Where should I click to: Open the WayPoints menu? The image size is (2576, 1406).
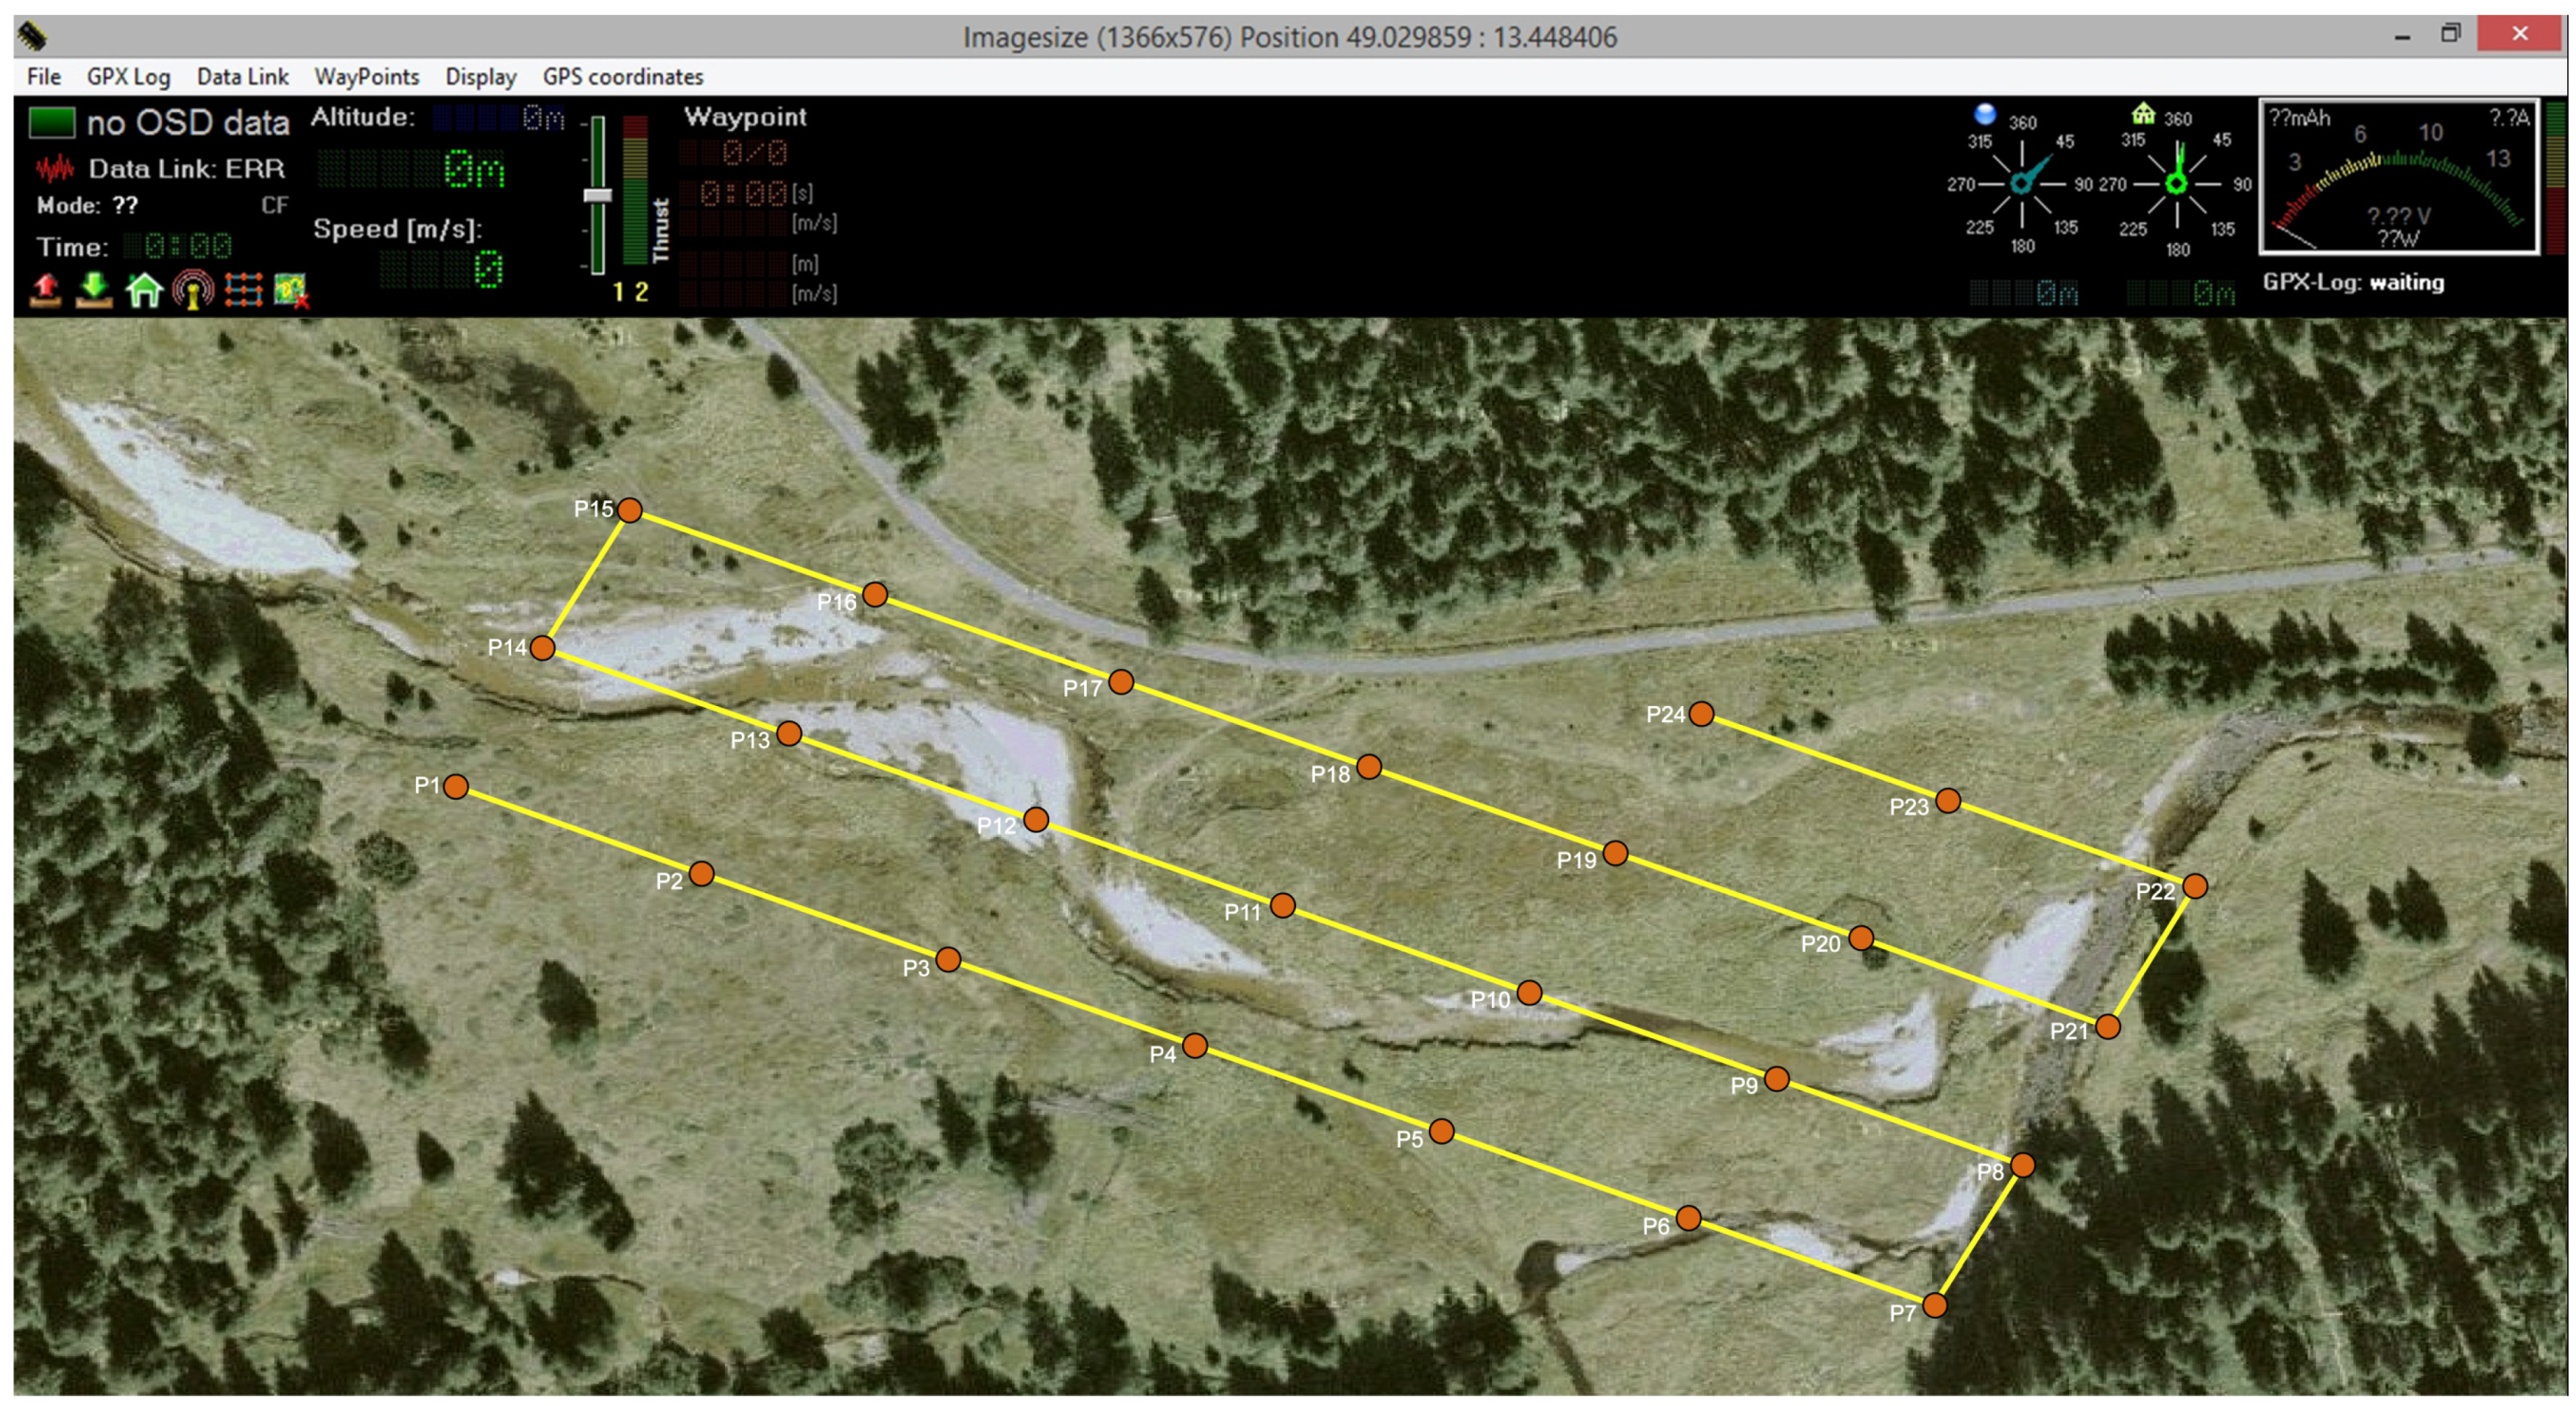pos(368,77)
